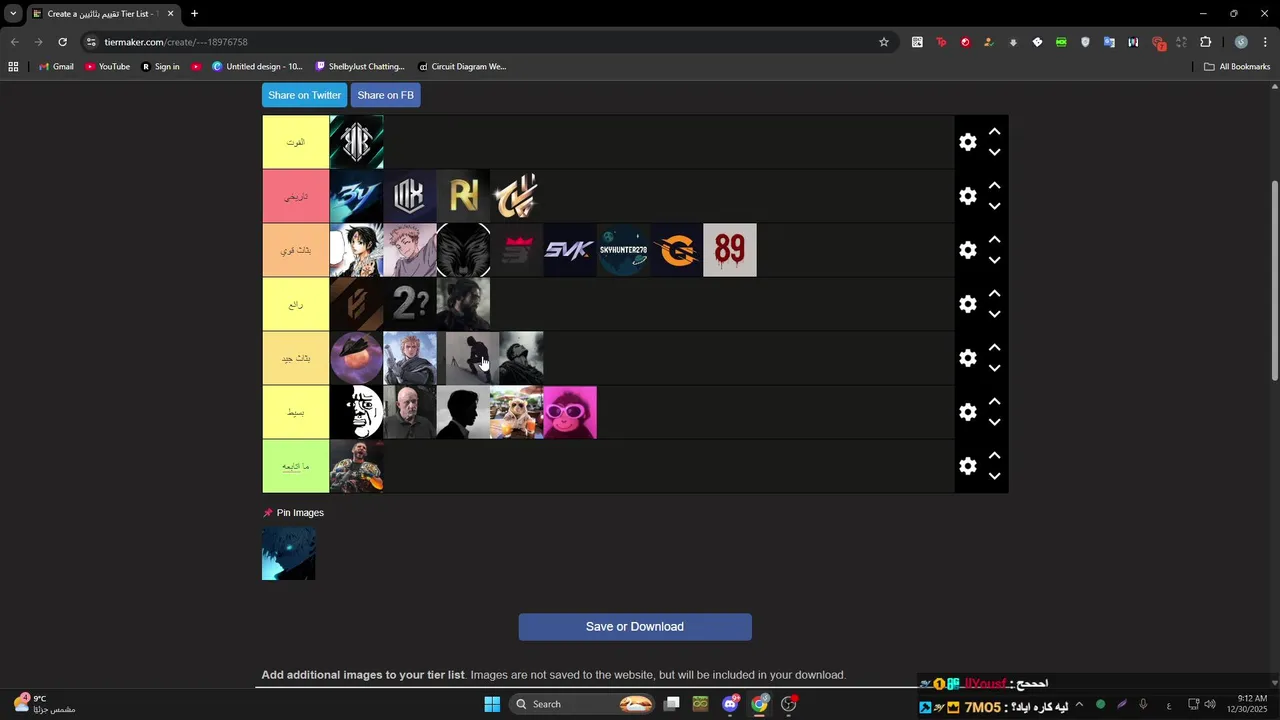The height and width of the screenshot is (720, 1280).
Task: Click the red تاريخي tier label
Action: click(296, 196)
